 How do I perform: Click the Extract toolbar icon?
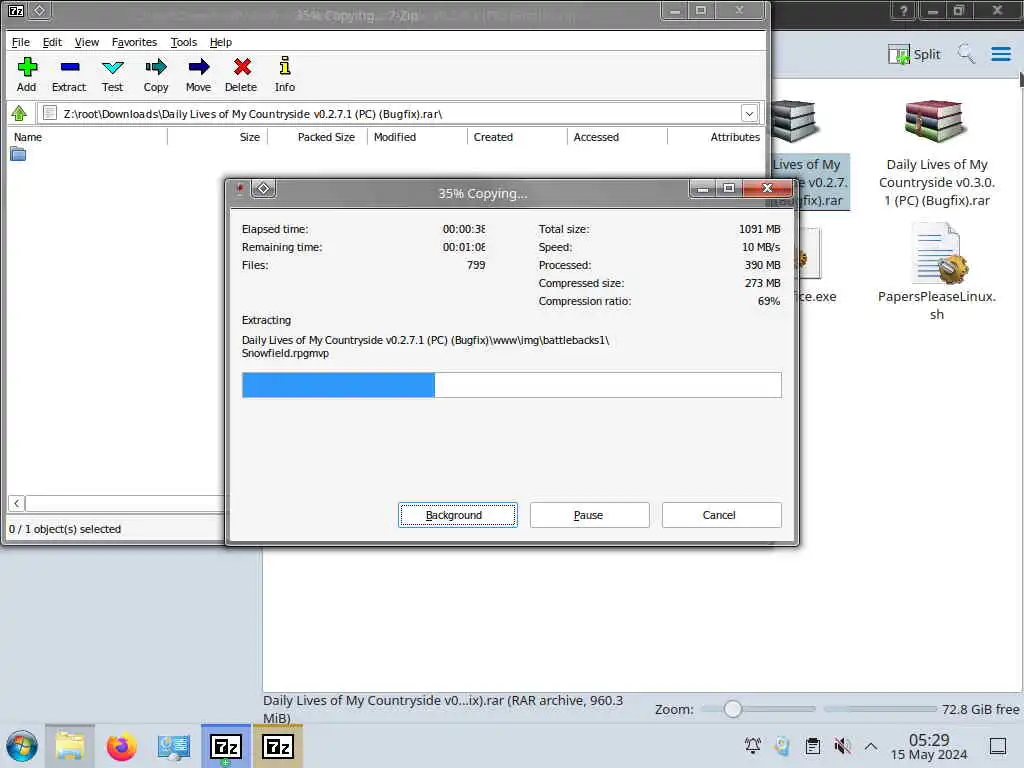[69, 75]
